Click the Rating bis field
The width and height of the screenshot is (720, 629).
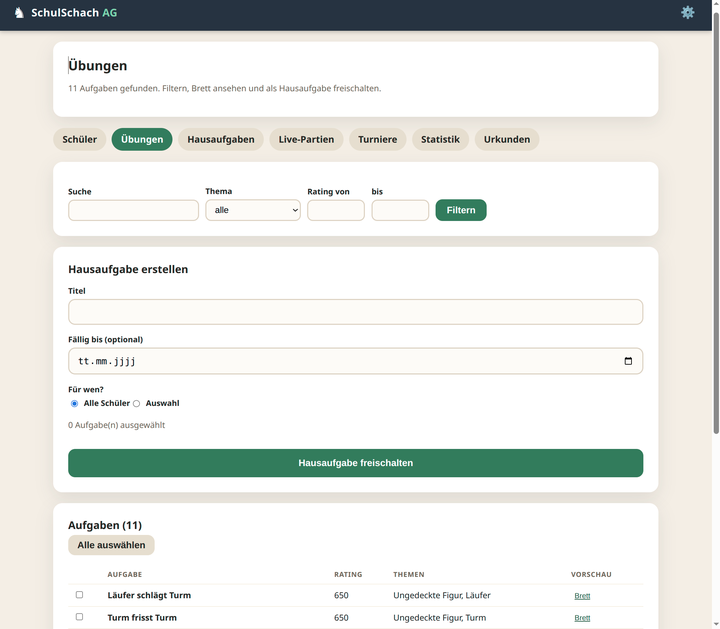click(x=400, y=210)
